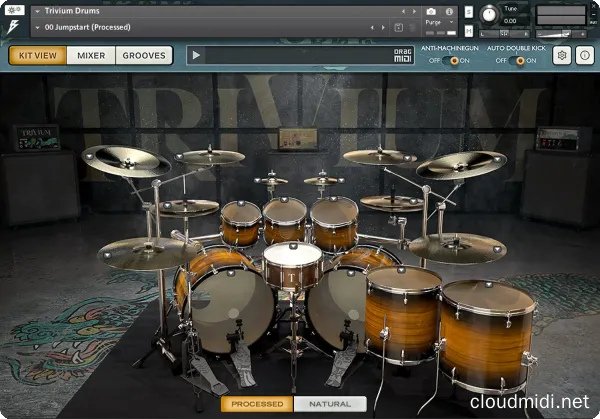
Task: Open the settings gear icon
Action: [x=562, y=56]
